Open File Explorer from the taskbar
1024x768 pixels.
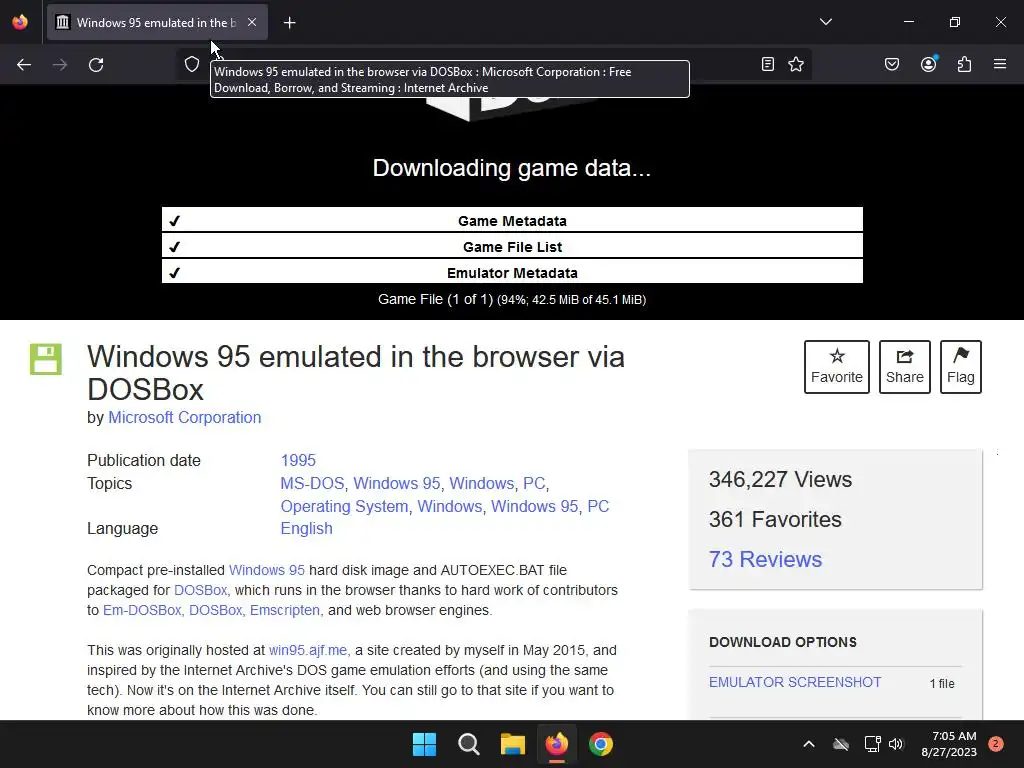(x=513, y=744)
